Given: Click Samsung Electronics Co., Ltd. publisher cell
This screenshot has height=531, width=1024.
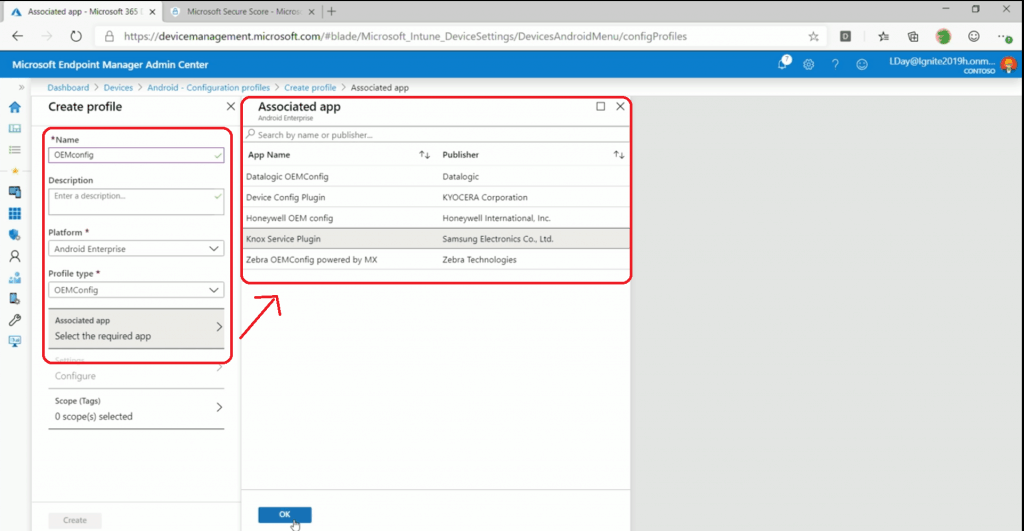Looking at the screenshot, I should point(498,239).
